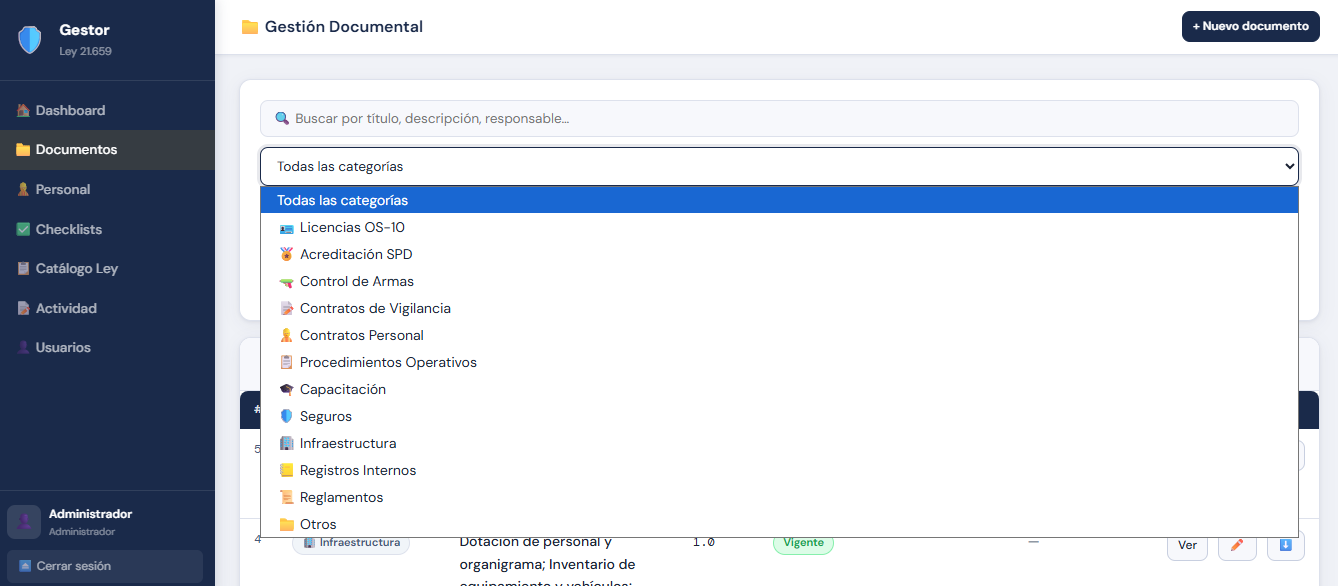Viewport: 1338px width, 586px height.
Task: Click the door icon in Cerrar sesión button
Action: [x=25, y=566]
